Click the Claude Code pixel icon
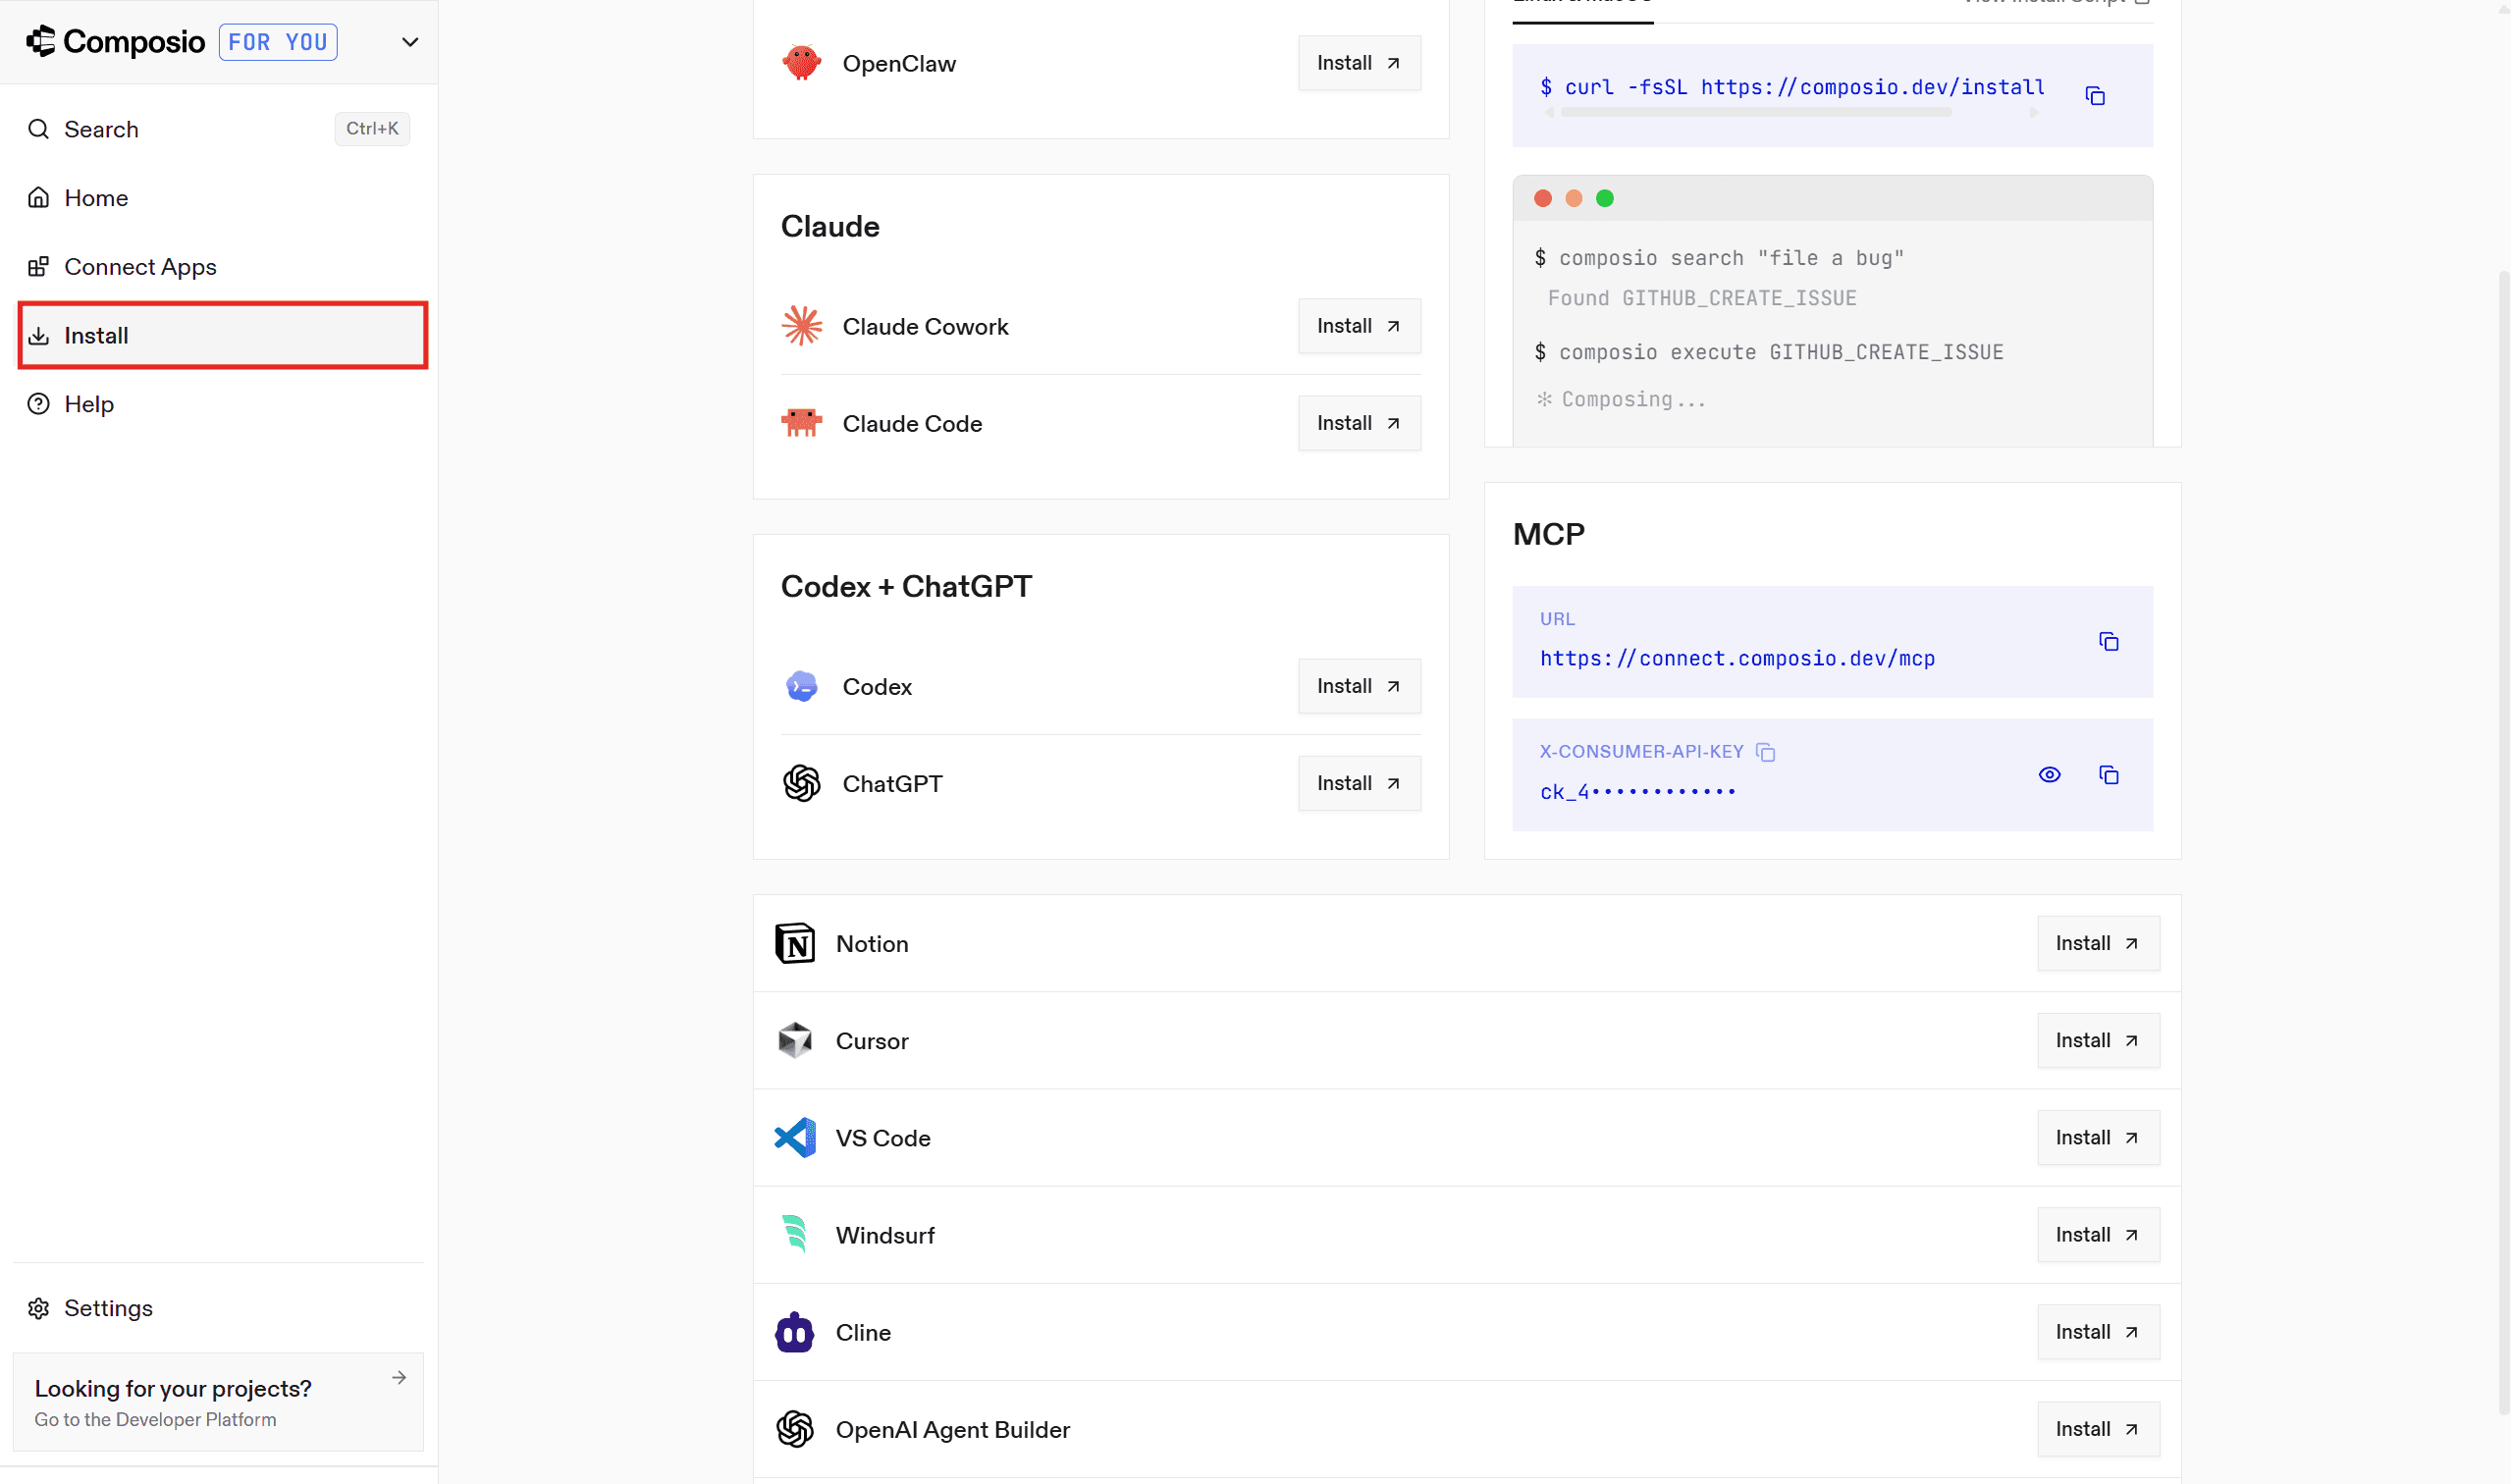This screenshot has height=1484, width=2511. click(x=801, y=423)
